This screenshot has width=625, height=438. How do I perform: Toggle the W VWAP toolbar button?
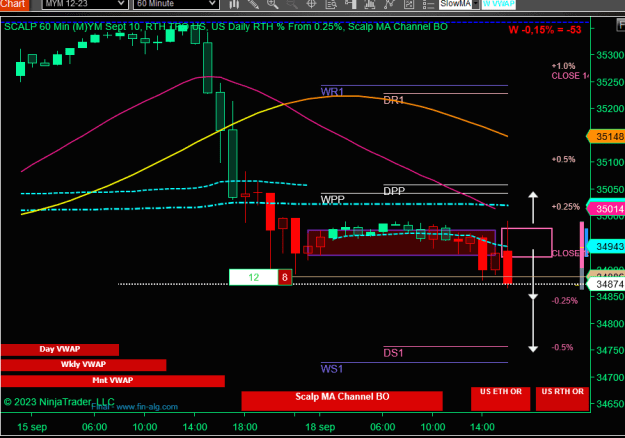tap(499, 4)
